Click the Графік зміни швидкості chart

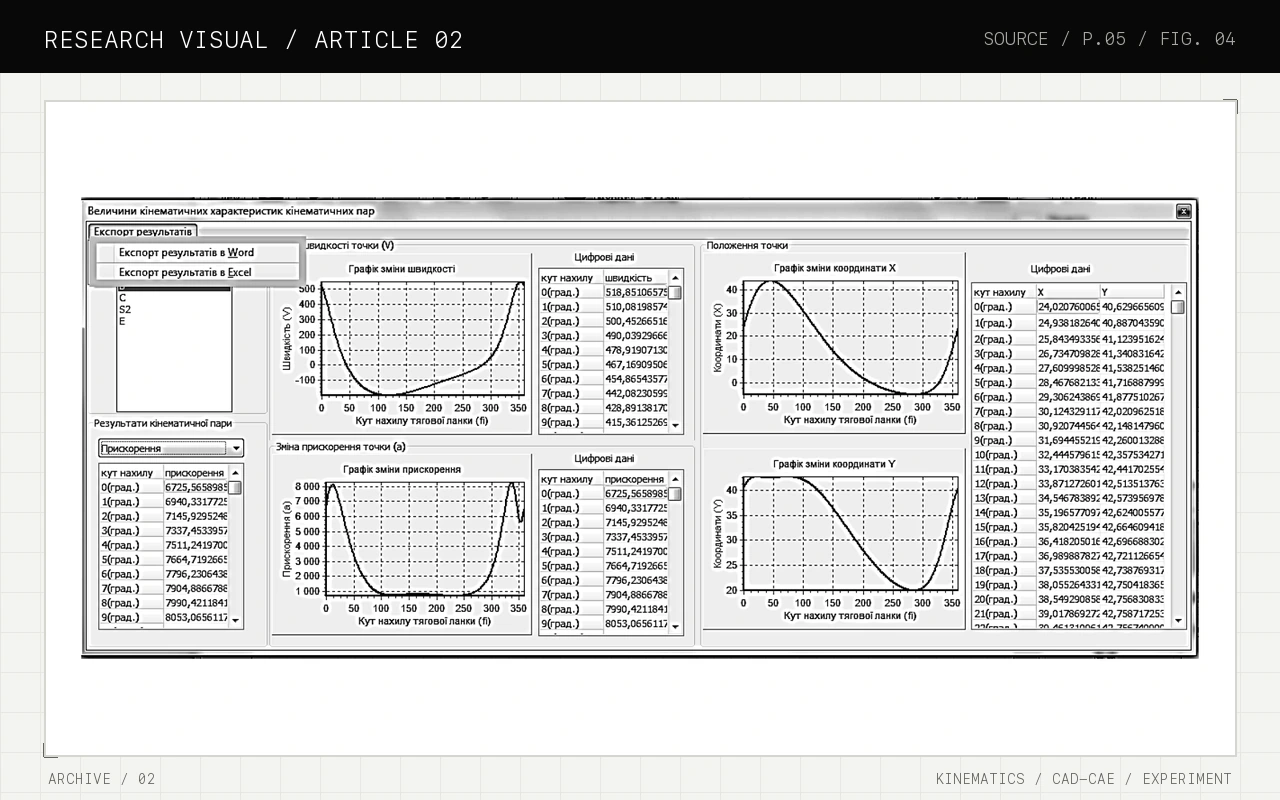pyautogui.click(x=402, y=343)
